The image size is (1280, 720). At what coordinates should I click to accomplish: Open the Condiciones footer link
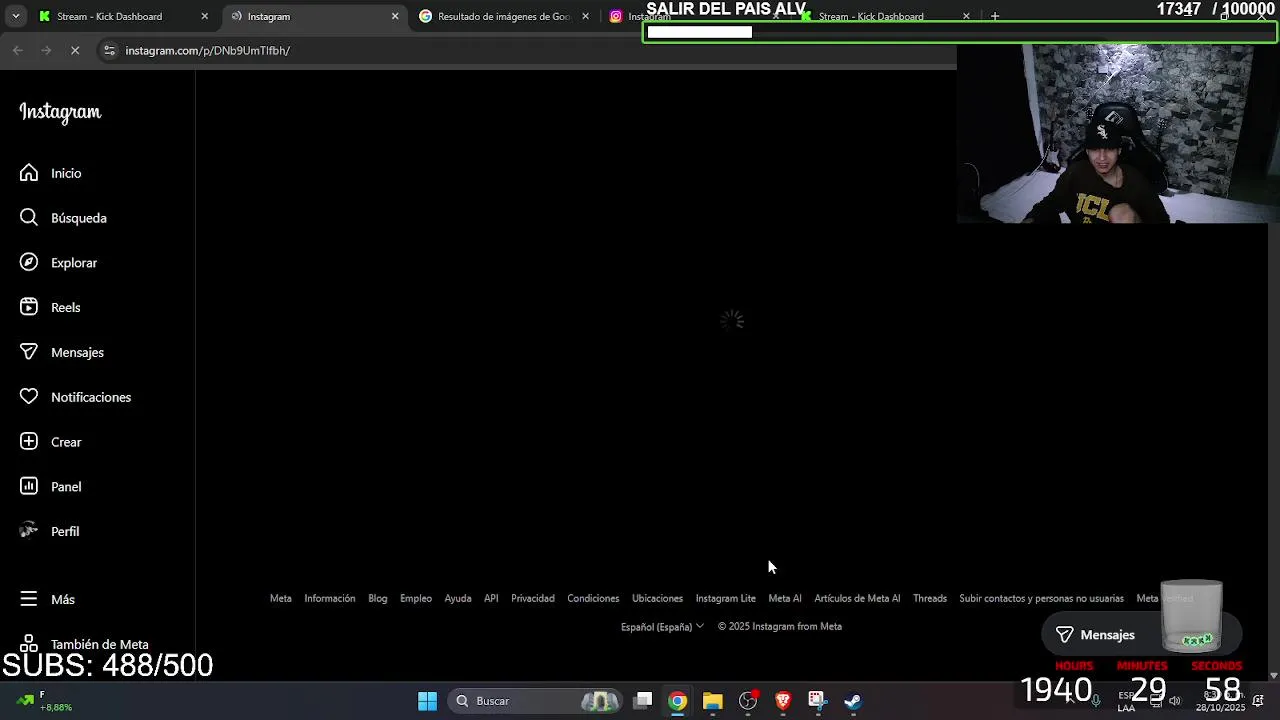pyautogui.click(x=593, y=599)
